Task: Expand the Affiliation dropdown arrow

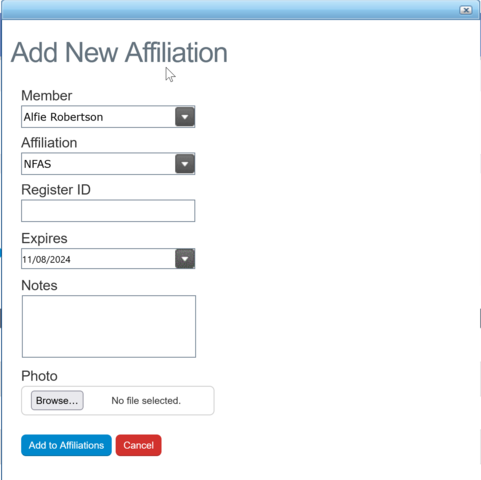Action: 185,164
